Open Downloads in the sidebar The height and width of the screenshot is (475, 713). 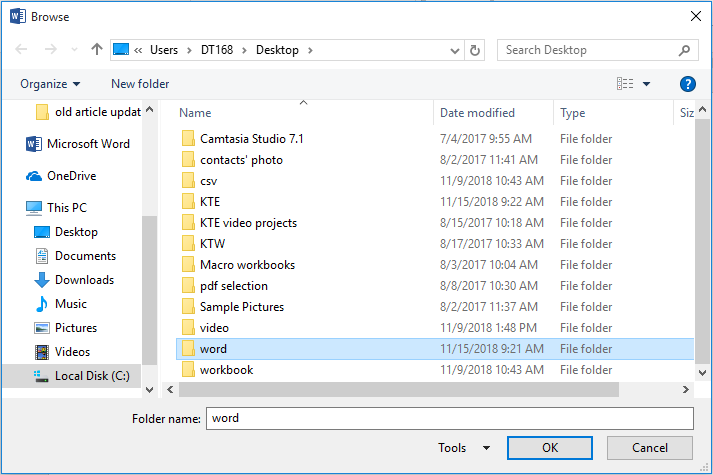[x=84, y=280]
